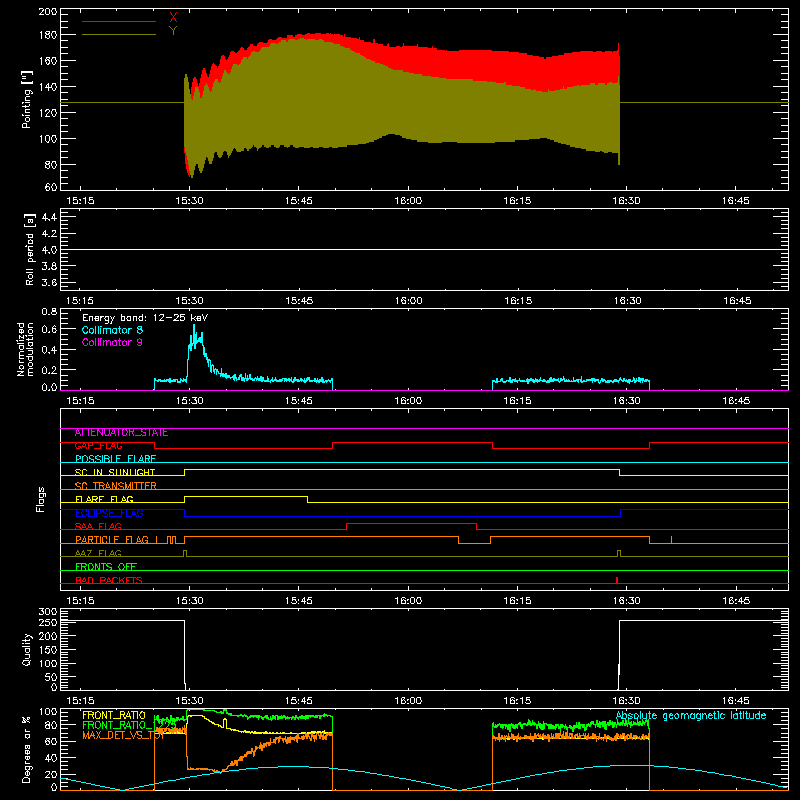800x800 pixels.
Task: Click the 'SAA_FLAG' flag label
Action: point(98,526)
